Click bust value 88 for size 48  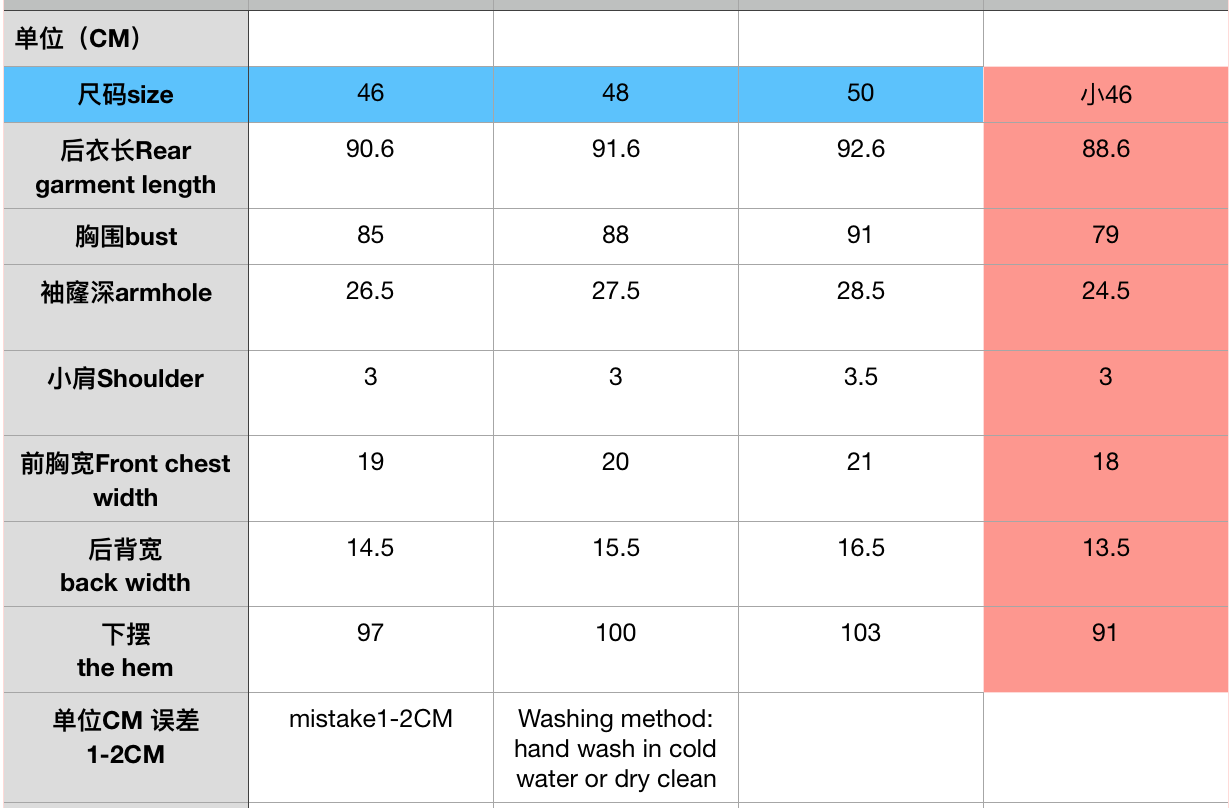coord(615,235)
